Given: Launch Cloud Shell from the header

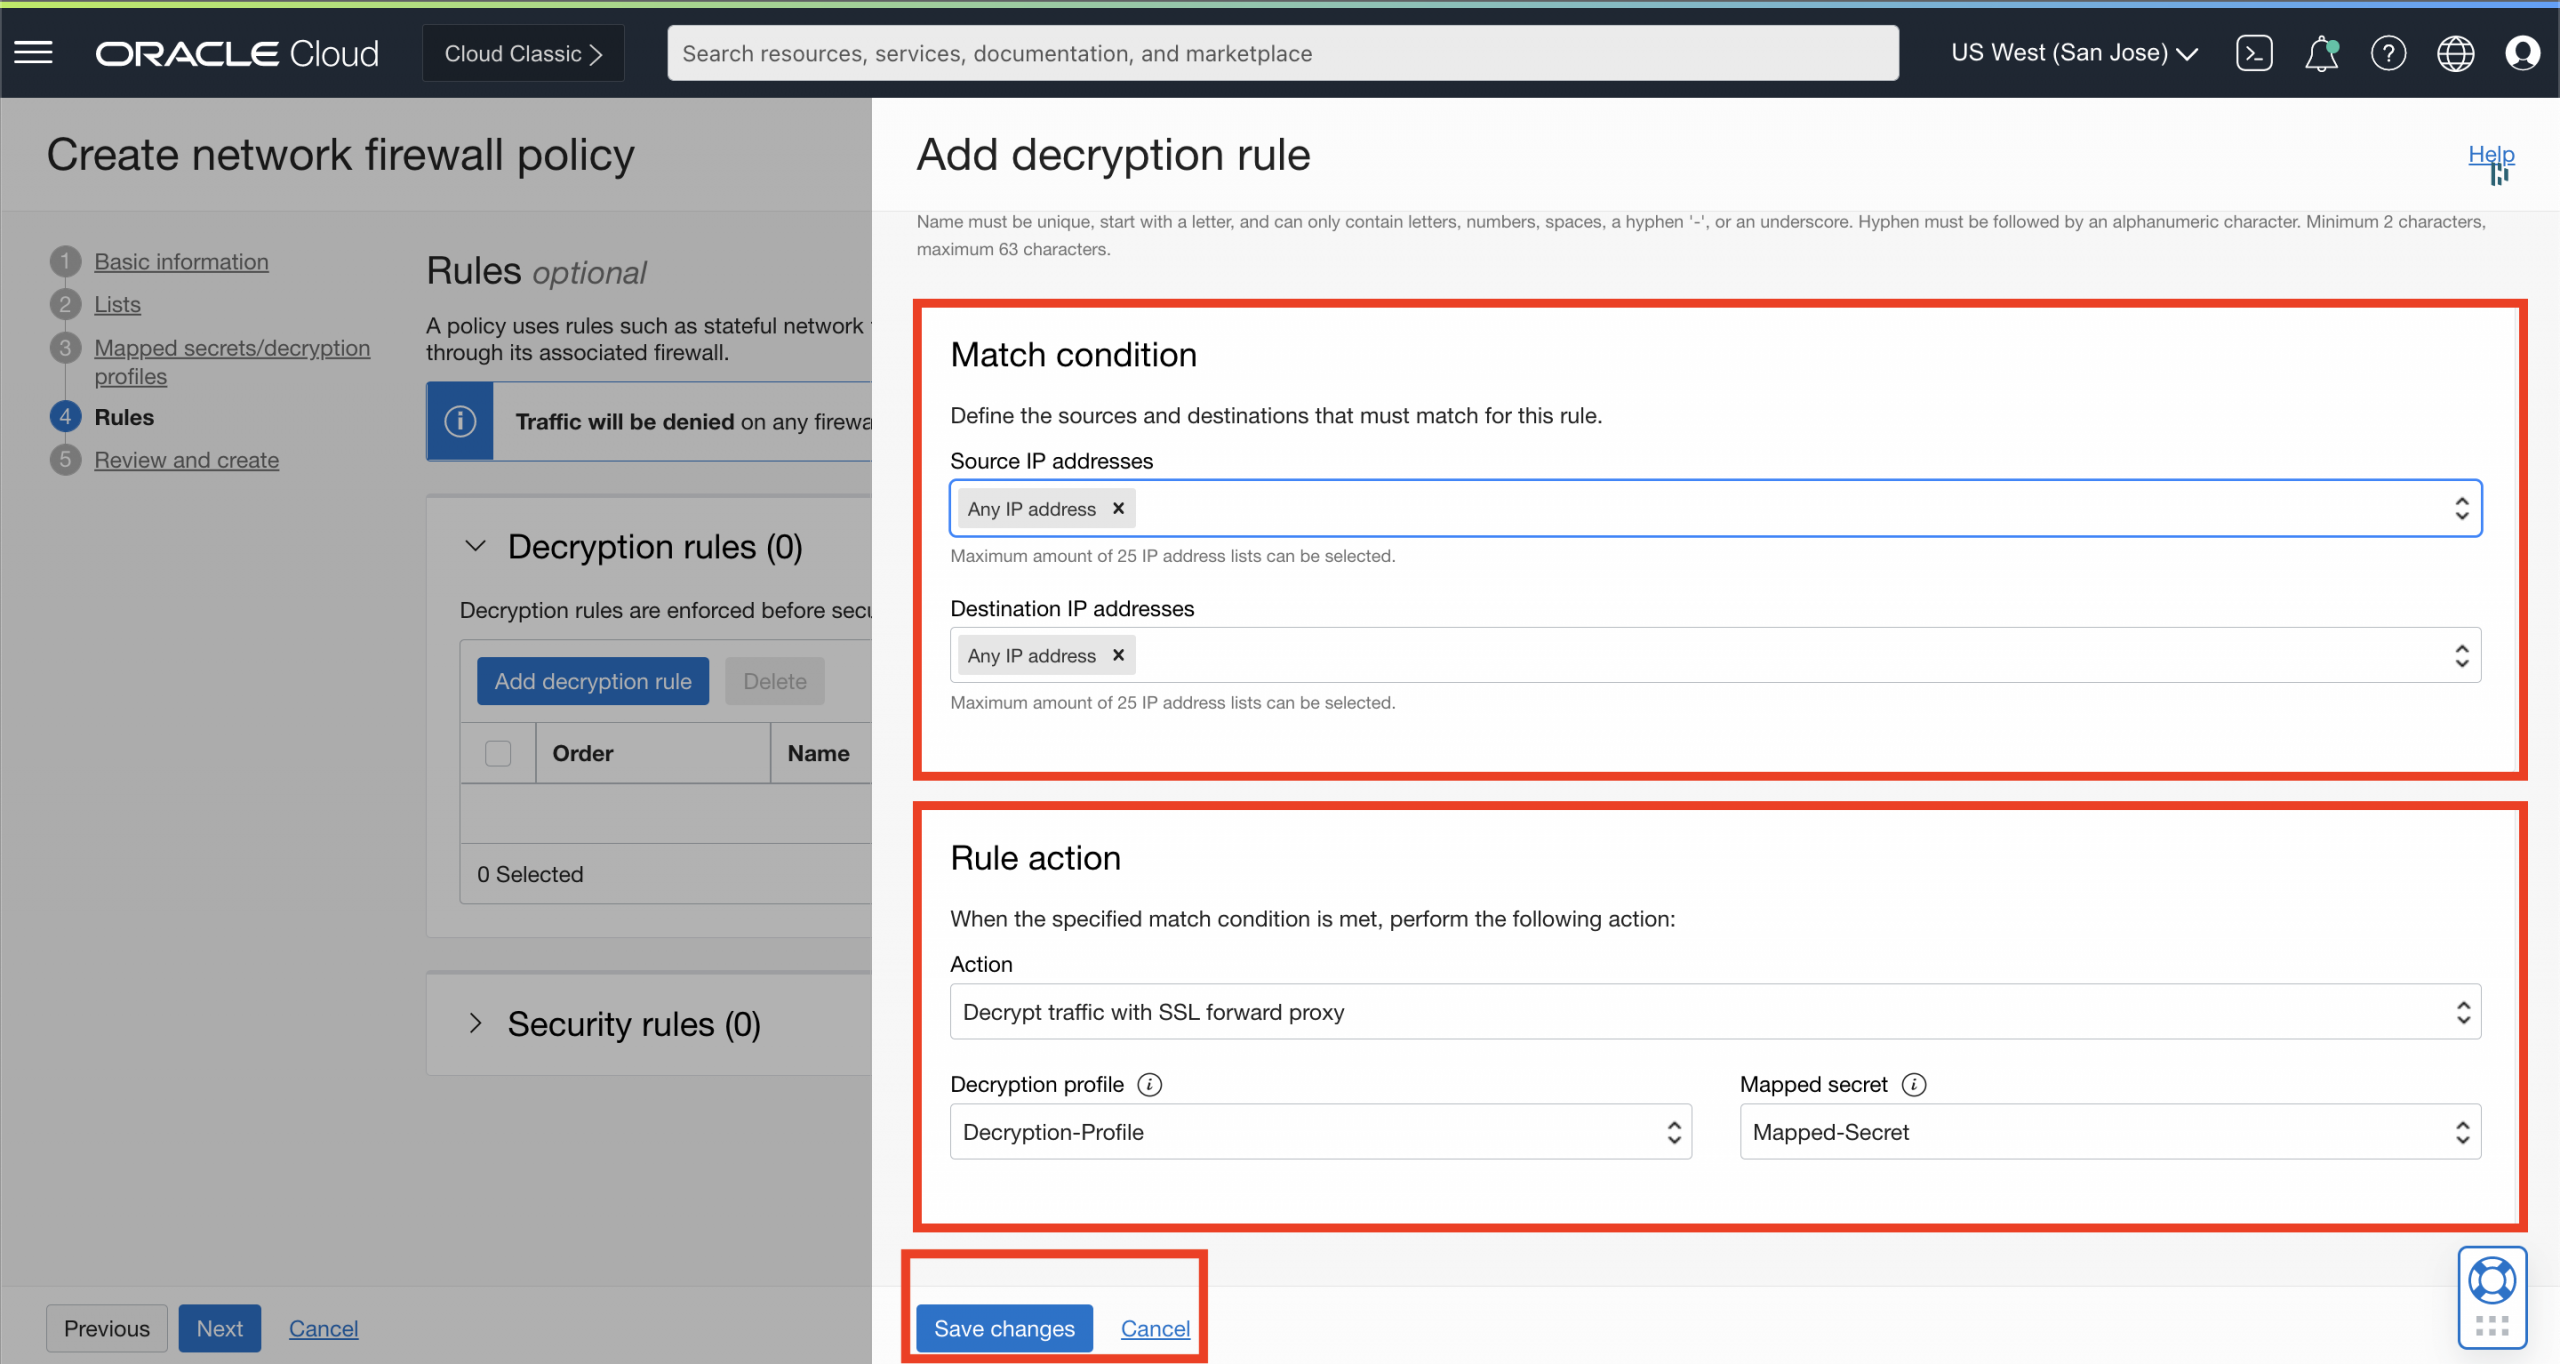Looking at the screenshot, I should tap(2254, 52).
